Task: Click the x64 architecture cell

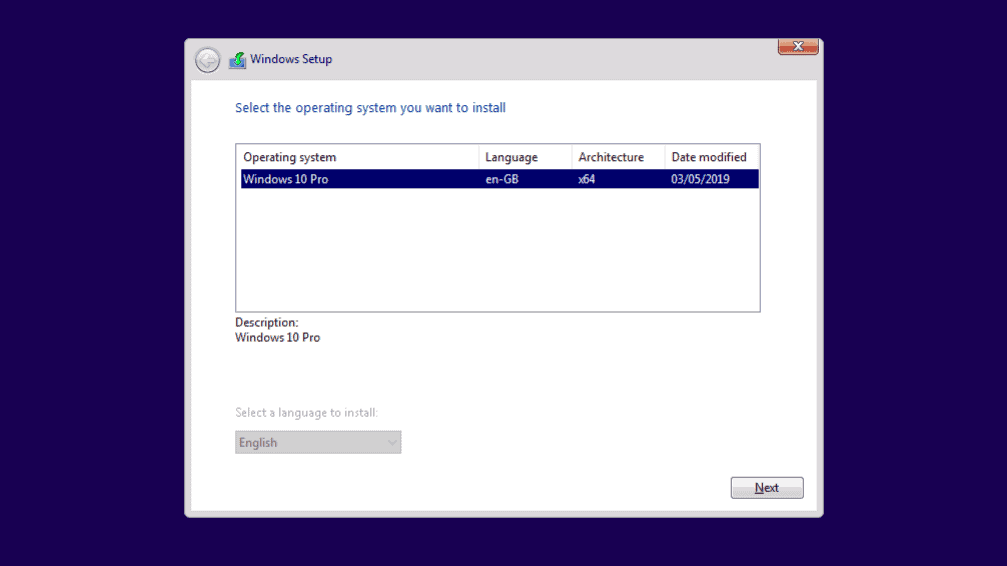Action: [587, 179]
